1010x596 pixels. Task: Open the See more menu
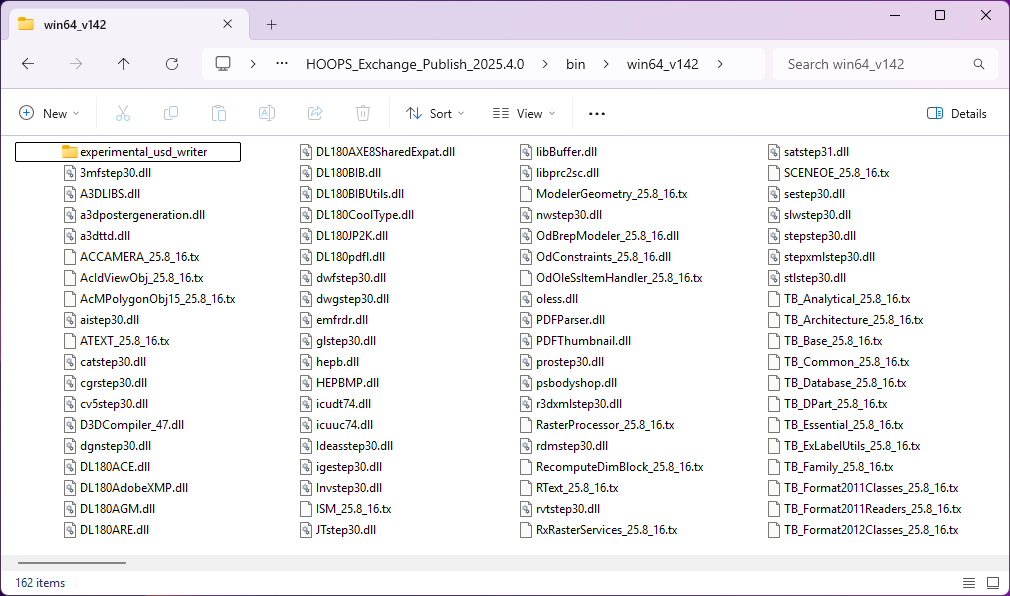596,113
